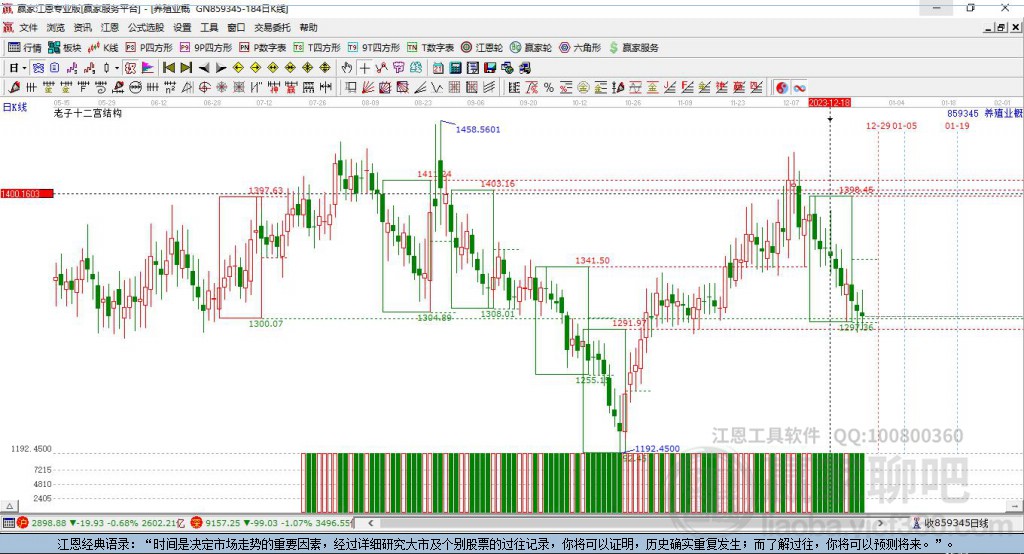
Task: Open 赢家服务 with dollar sign icon
Action: pyautogui.click(x=633, y=48)
